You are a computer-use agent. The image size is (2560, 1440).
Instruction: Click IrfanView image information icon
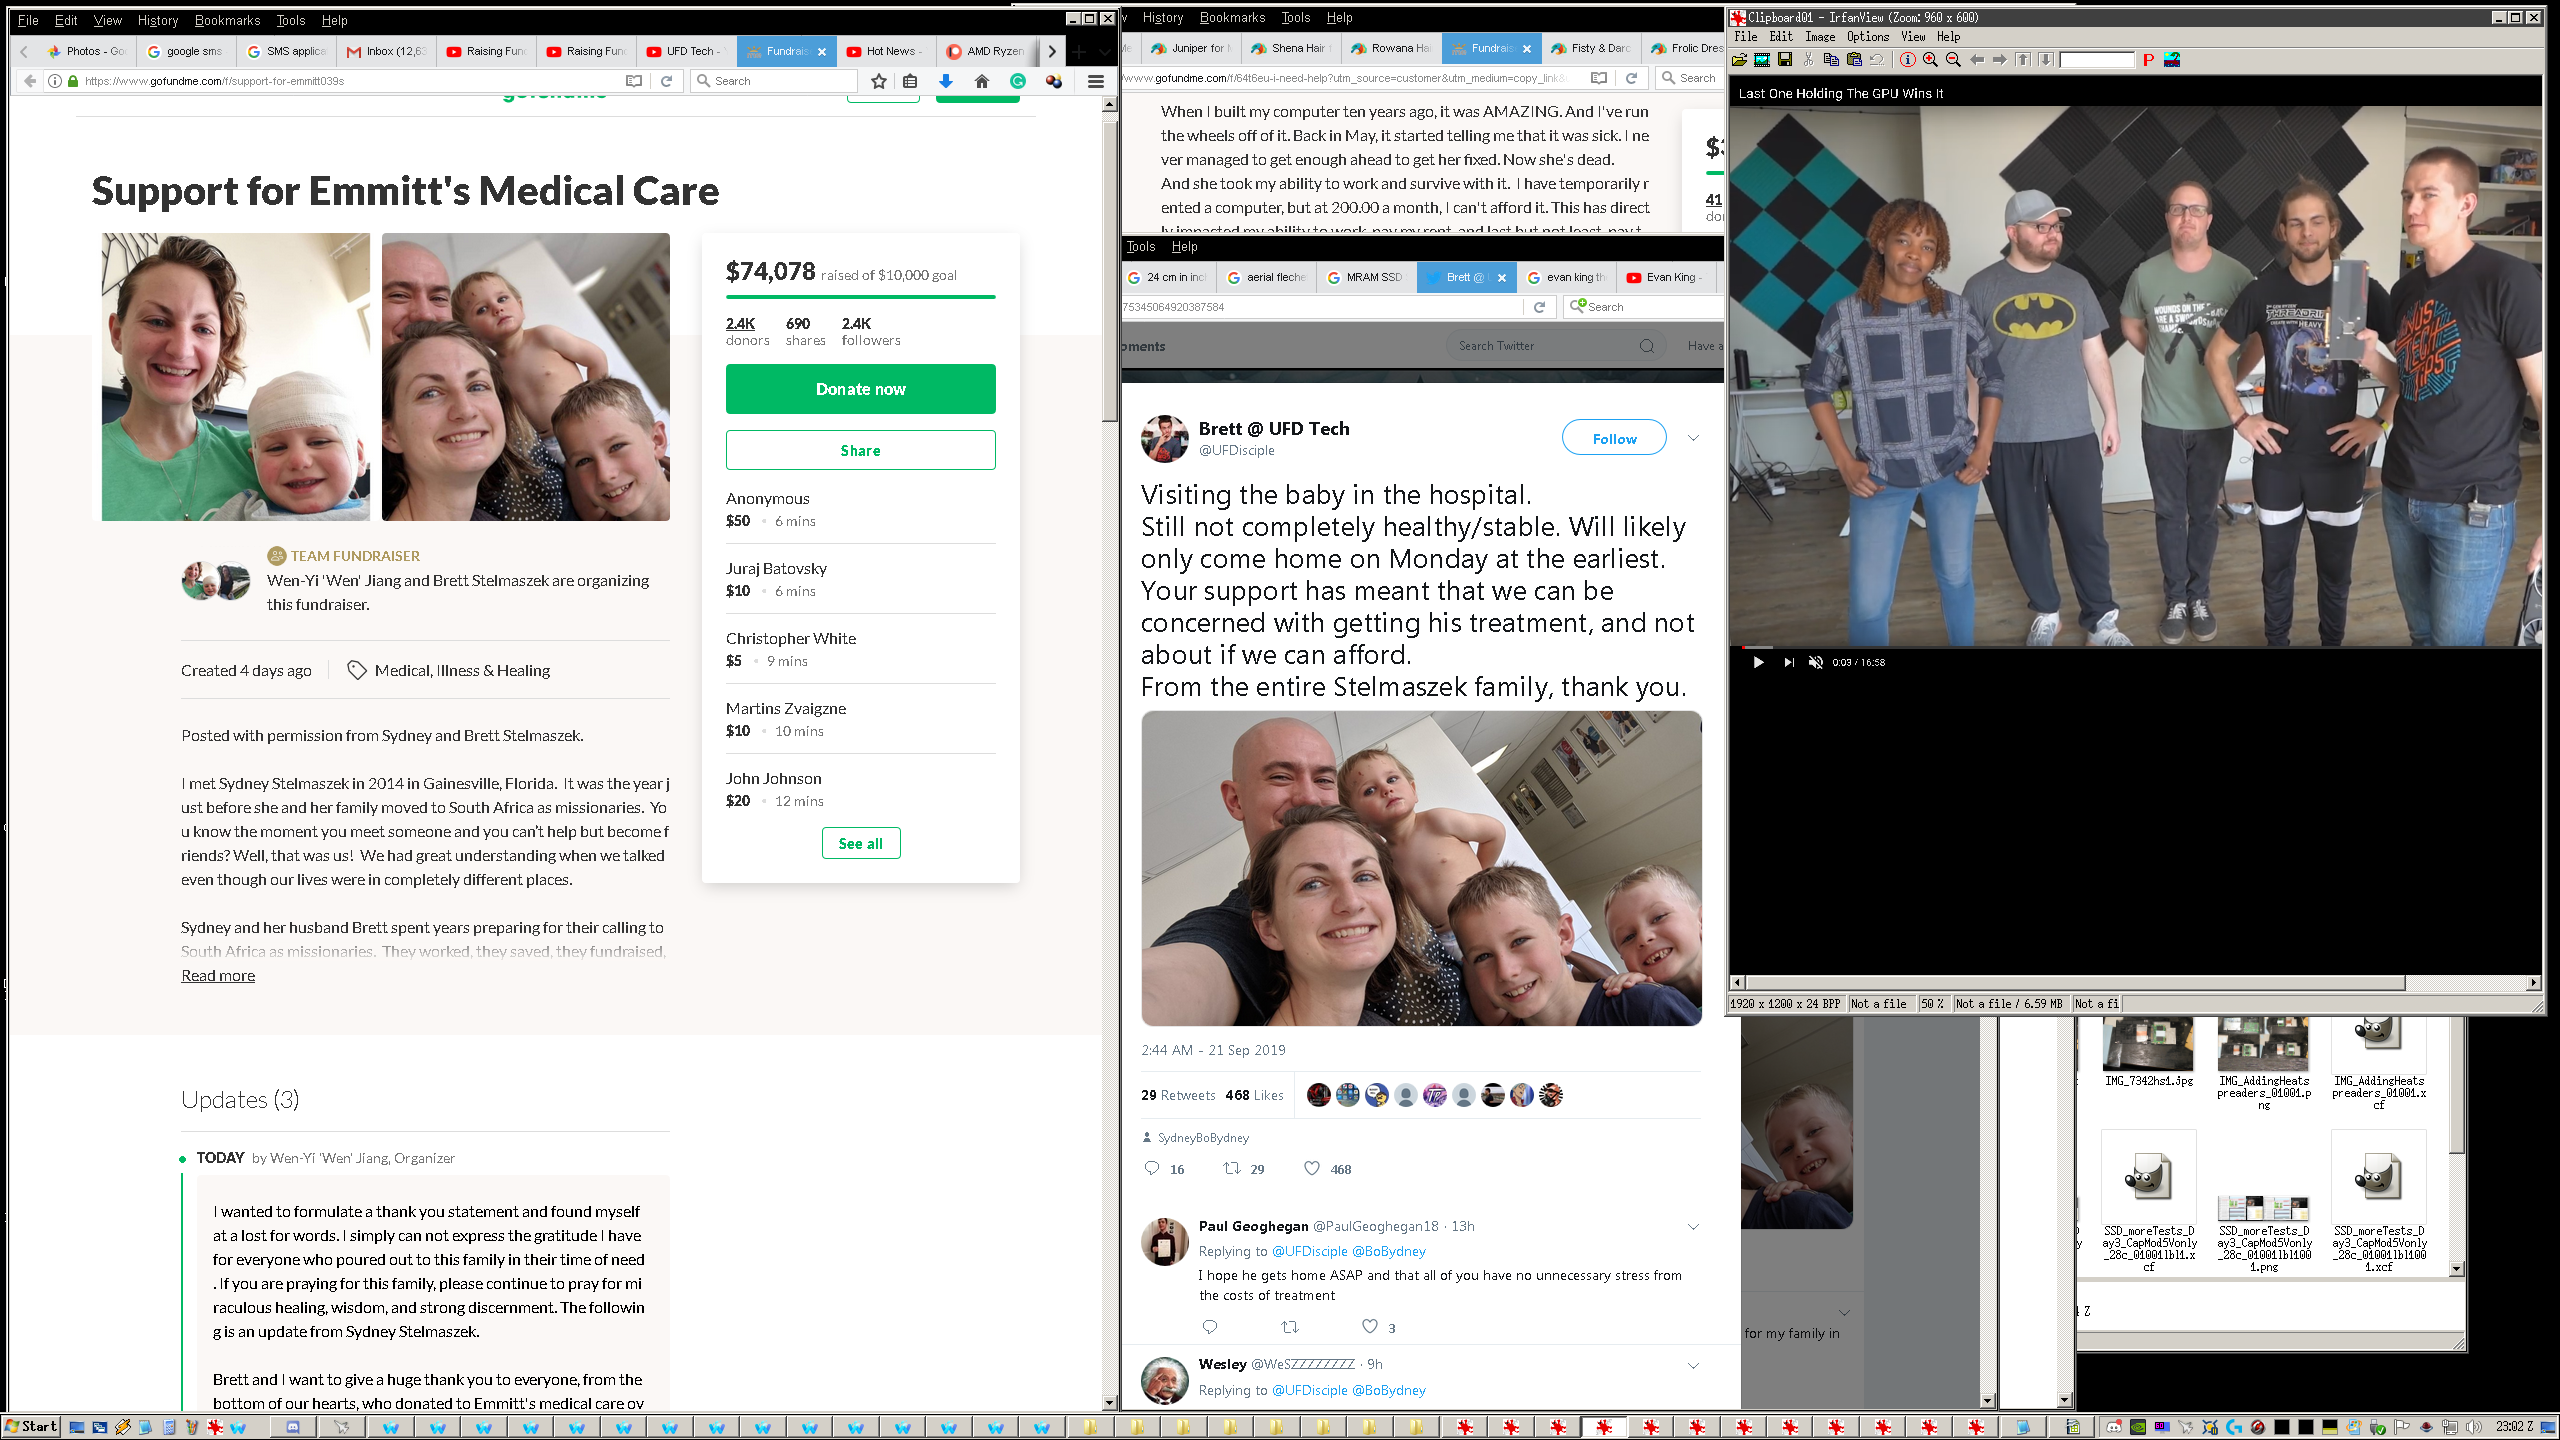(1907, 60)
